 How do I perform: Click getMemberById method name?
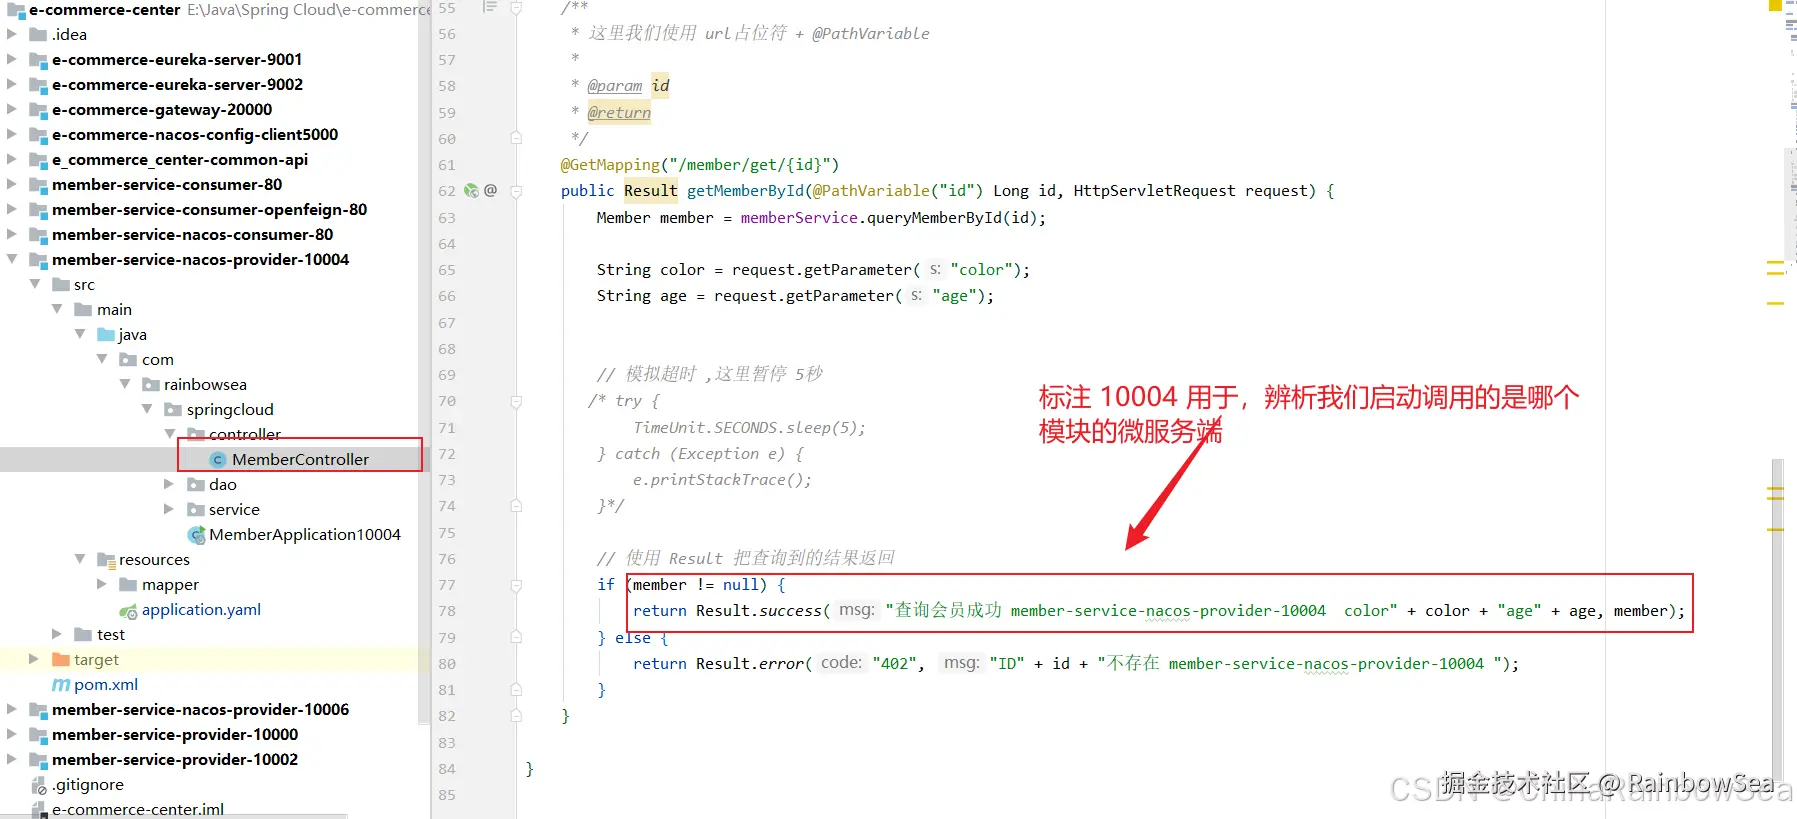coord(745,190)
